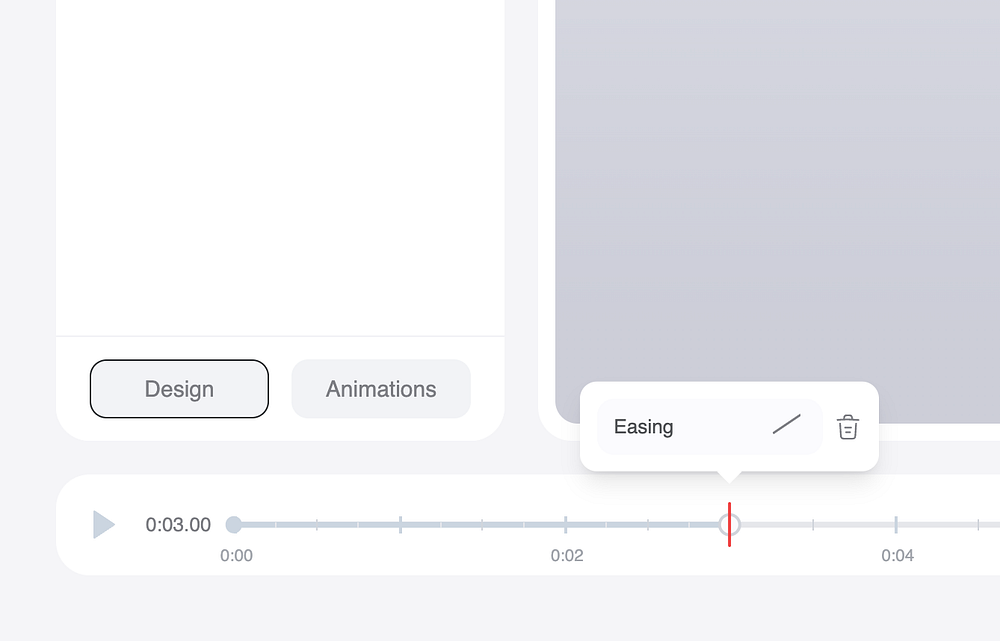Click the gray canvas preview area

click(x=777, y=200)
